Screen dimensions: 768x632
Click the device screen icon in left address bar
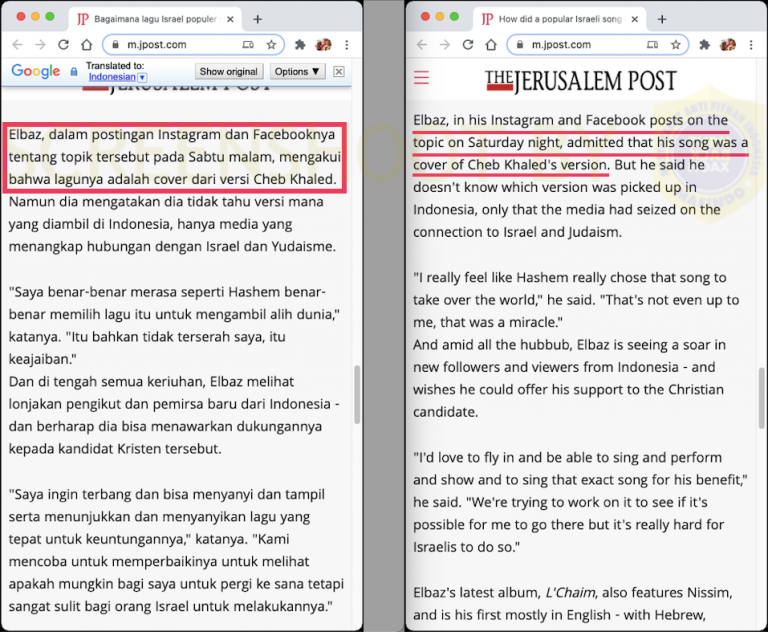tap(248, 45)
